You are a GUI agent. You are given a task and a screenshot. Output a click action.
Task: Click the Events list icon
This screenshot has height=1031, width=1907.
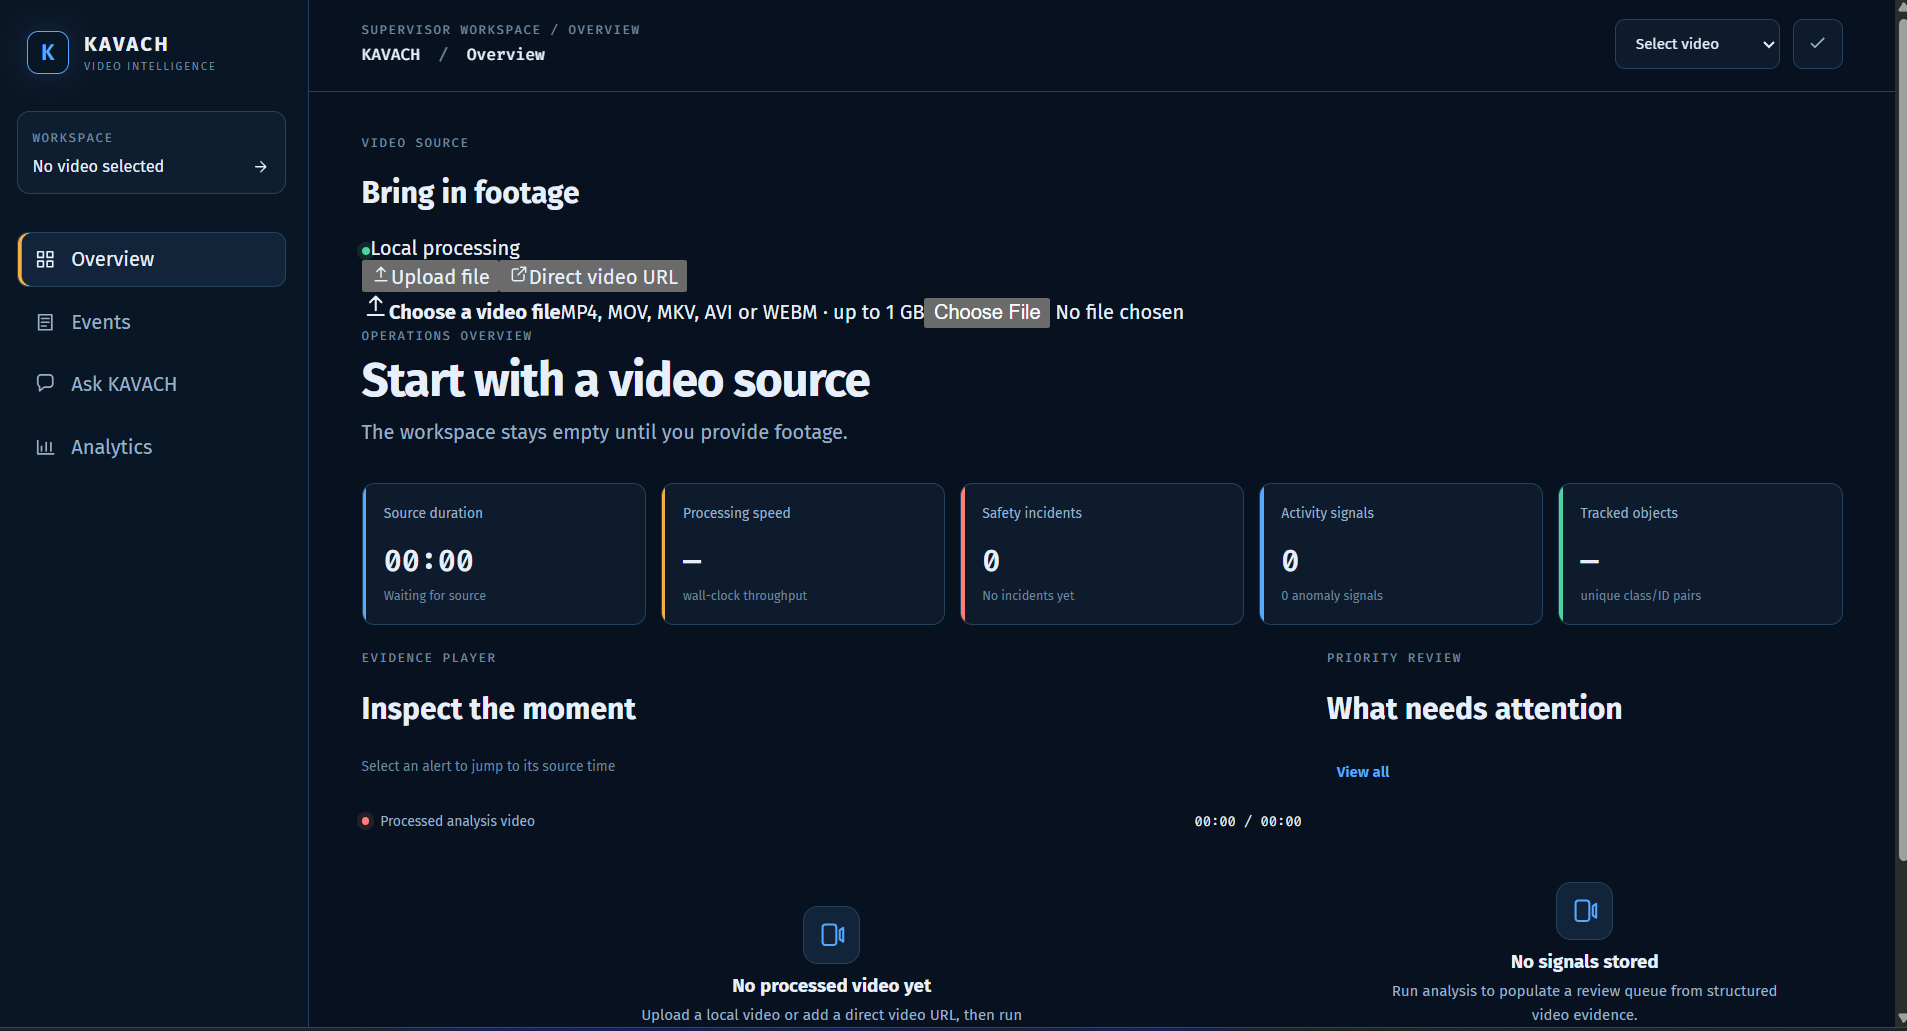click(45, 322)
